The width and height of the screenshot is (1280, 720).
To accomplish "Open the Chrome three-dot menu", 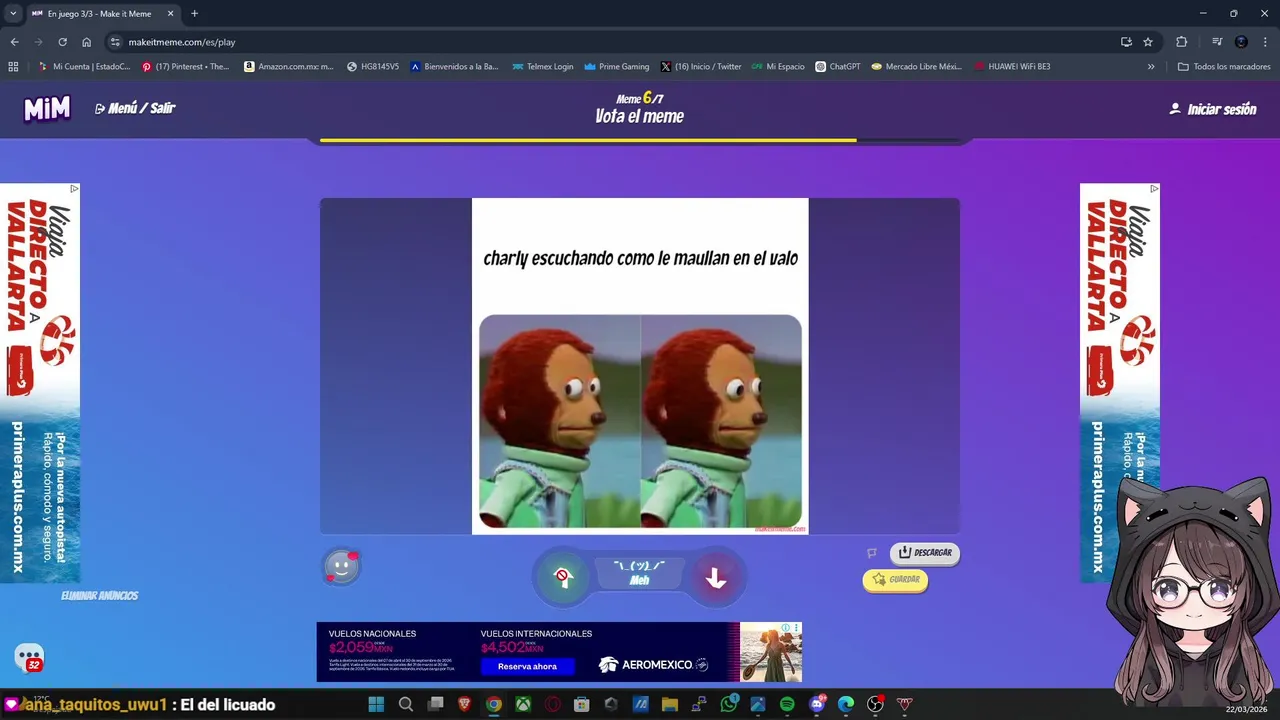I will [1265, 42].
